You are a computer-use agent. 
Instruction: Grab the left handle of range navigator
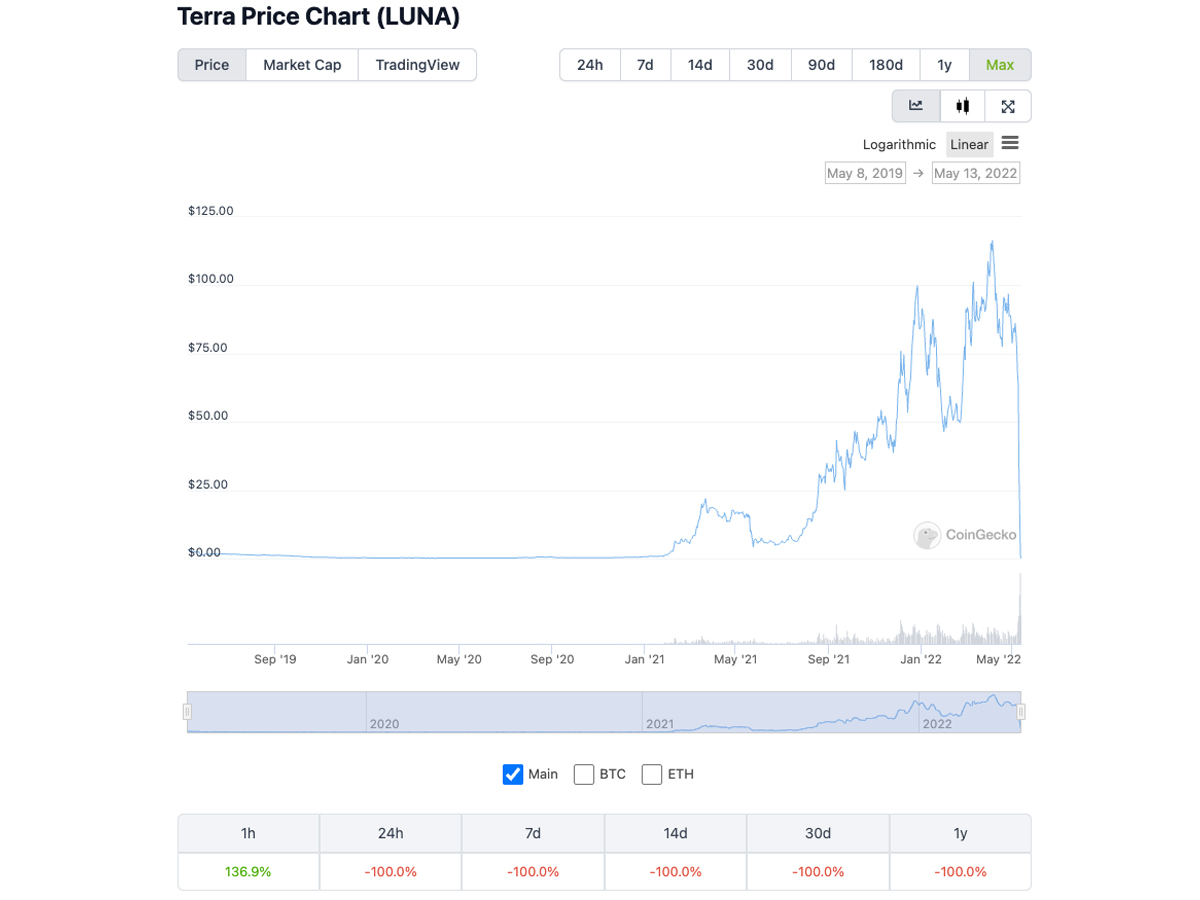coord(187,712)
